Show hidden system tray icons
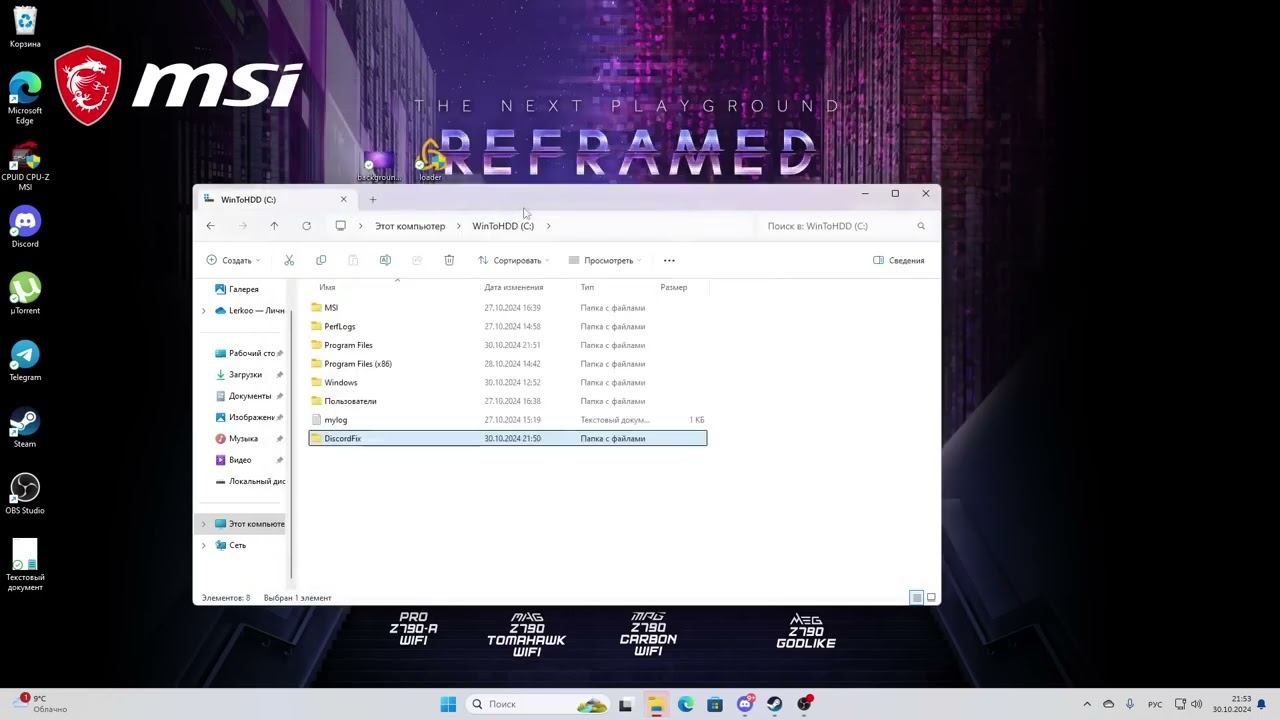The width and height of the screenshot is (1280, 720). coord(1087,704)
